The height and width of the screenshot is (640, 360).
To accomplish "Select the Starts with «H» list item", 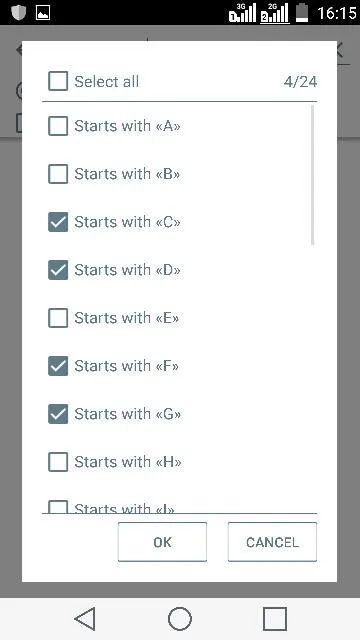I will pos(176,462).
